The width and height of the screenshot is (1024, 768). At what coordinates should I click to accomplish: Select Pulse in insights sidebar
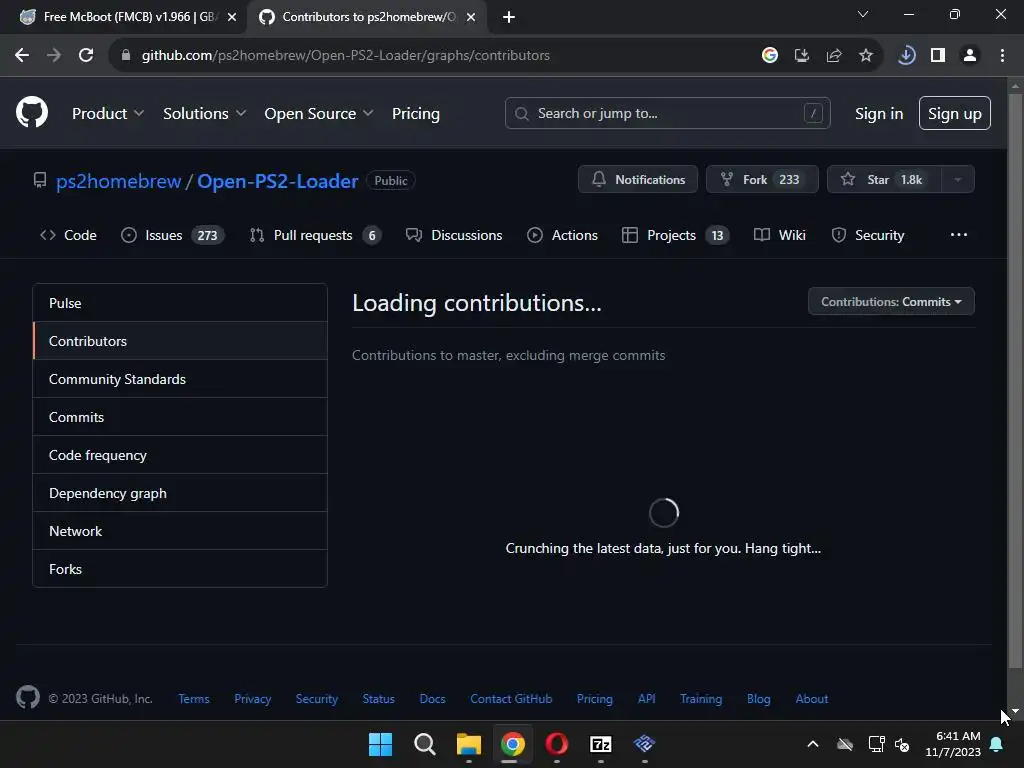click(180, 303)
